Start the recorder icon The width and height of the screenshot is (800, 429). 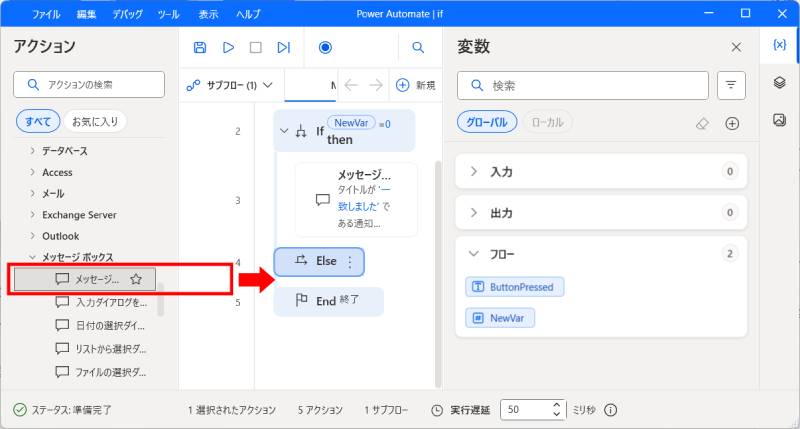click(325, 47)
